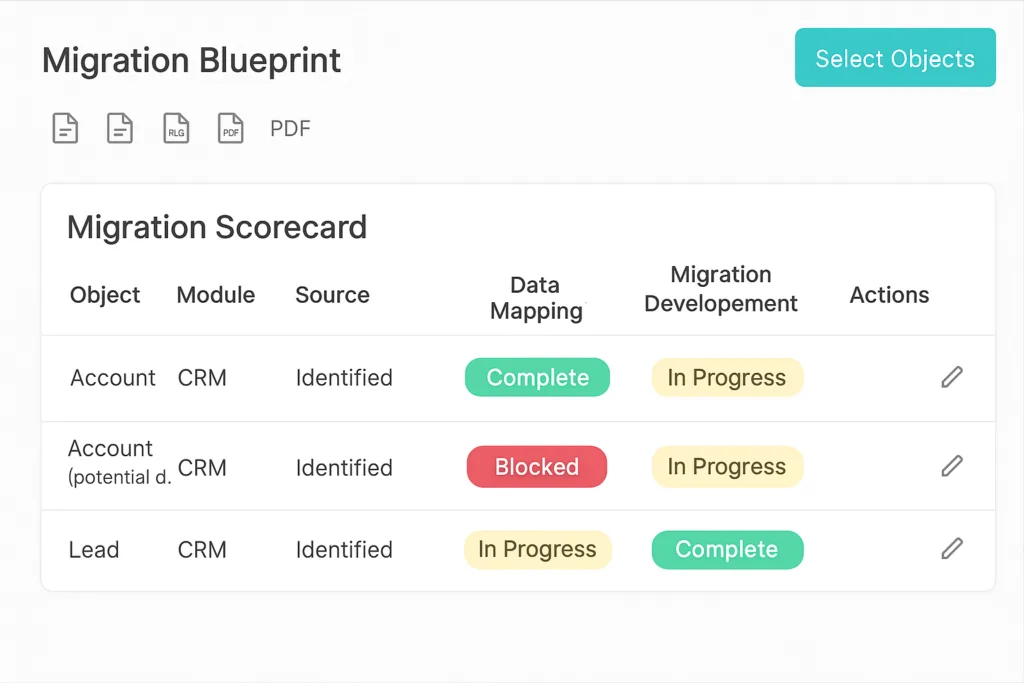
Task: Click the Data Mapping column header
Action: 536,298
